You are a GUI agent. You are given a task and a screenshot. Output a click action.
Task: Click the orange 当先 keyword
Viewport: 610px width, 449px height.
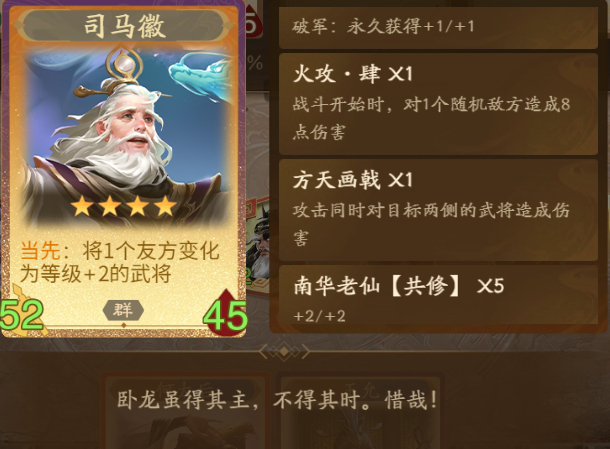(40, 250)
